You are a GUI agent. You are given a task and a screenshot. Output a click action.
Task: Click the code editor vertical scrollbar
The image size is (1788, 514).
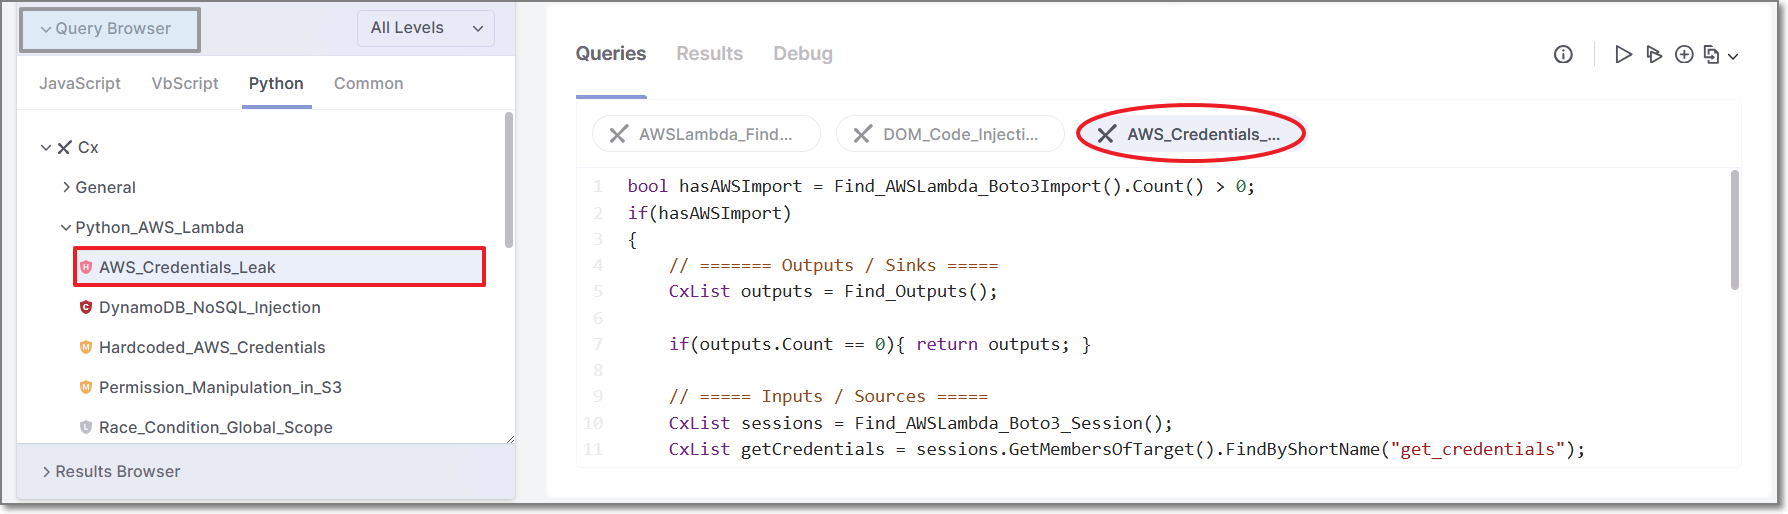tap(1734, 230)
